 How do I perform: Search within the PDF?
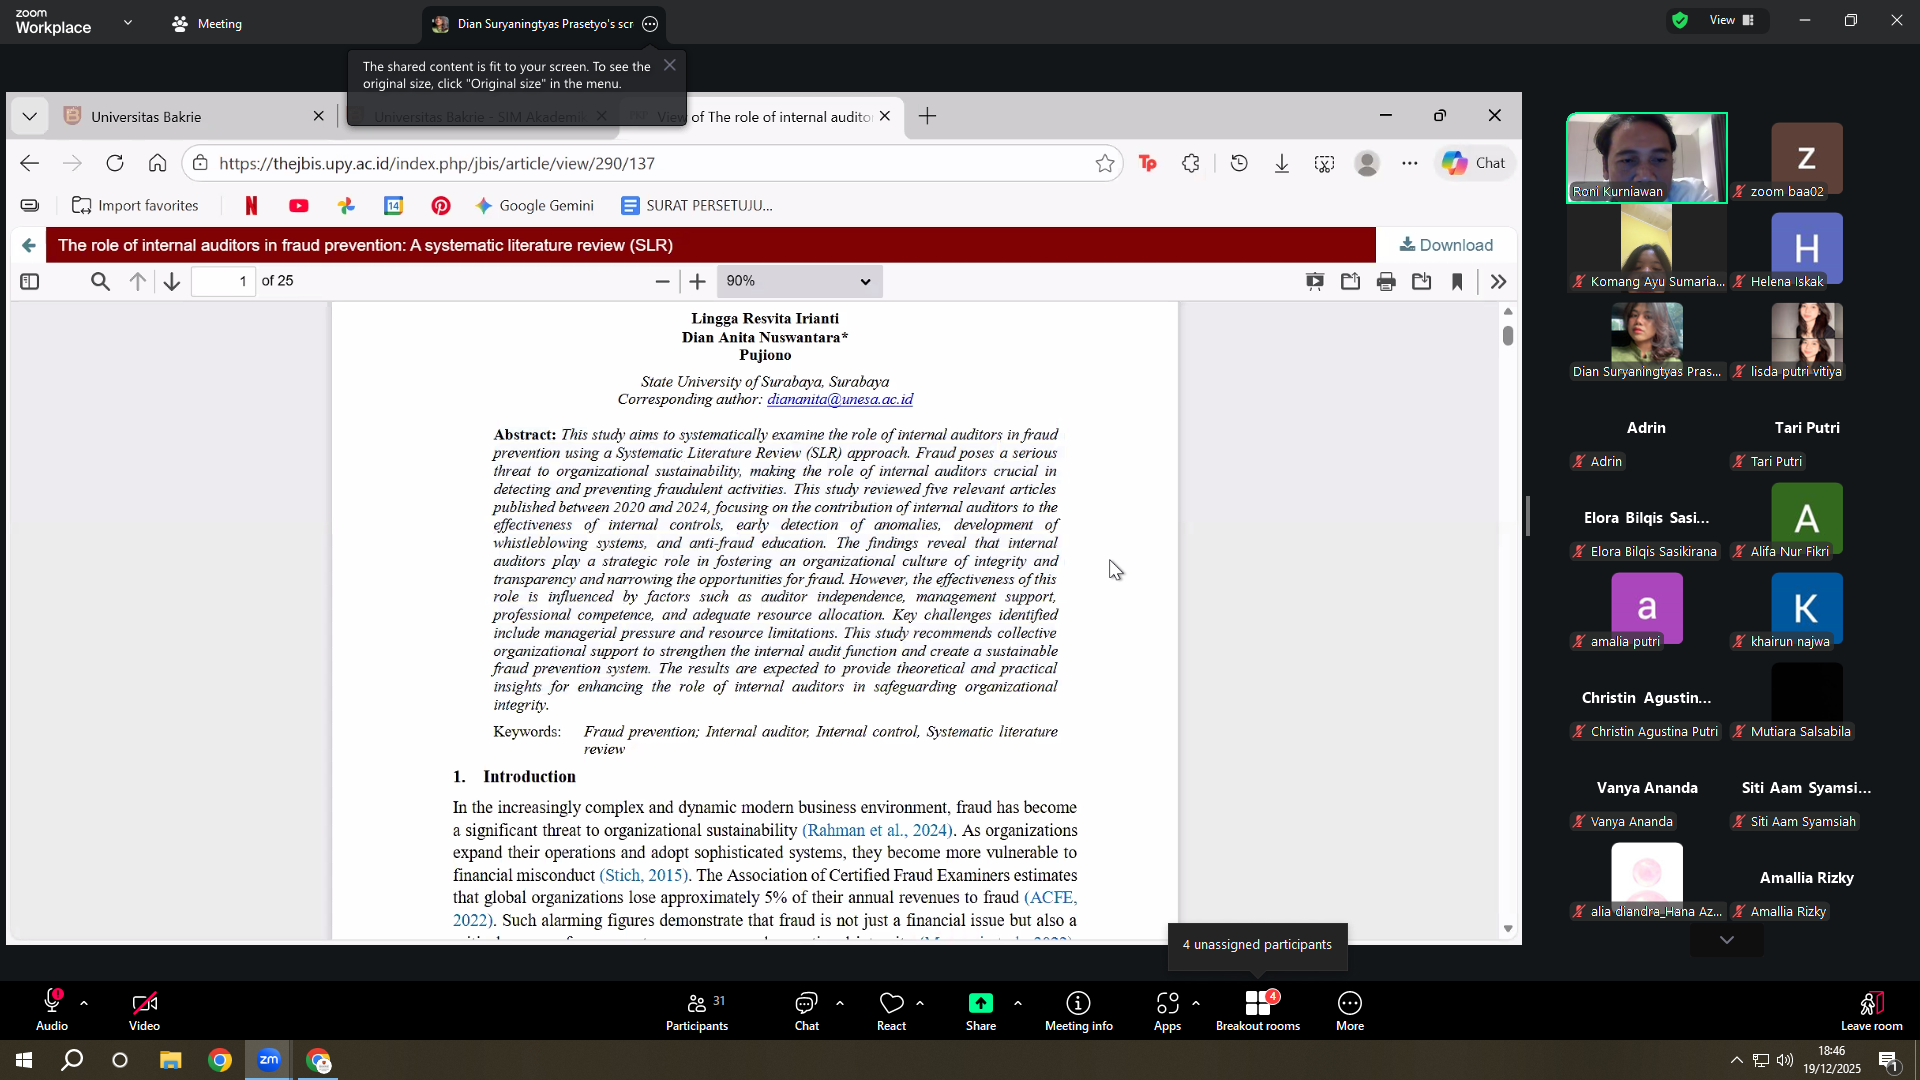click(x=100, y=281)
